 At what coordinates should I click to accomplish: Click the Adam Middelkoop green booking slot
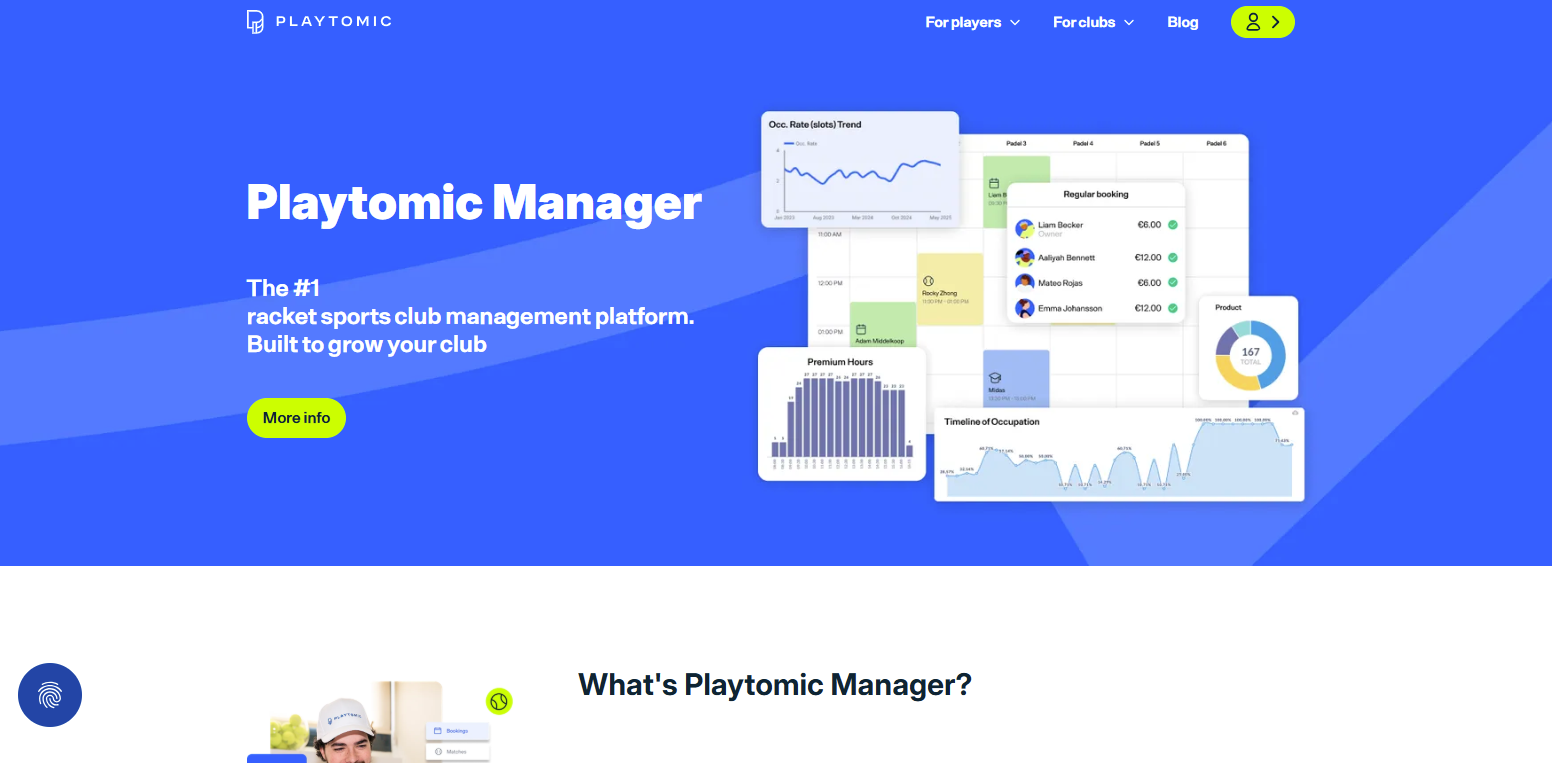883,325
